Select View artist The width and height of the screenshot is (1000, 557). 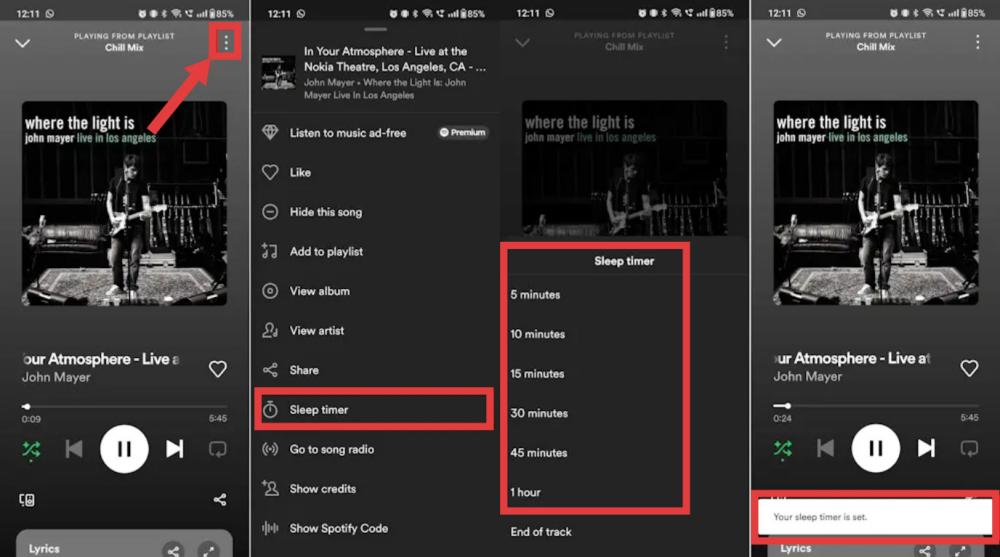click(374, 330)
